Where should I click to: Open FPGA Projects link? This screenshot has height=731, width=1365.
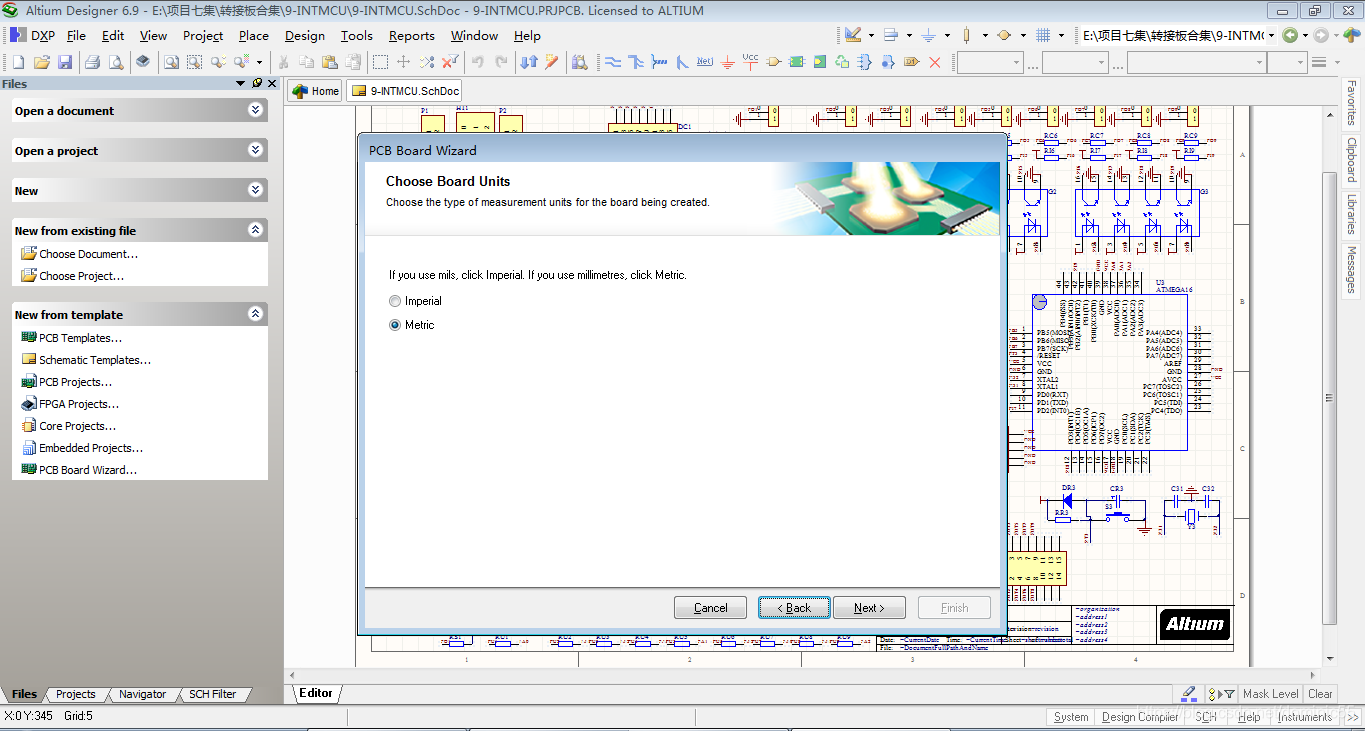click(x=78, y=404)
